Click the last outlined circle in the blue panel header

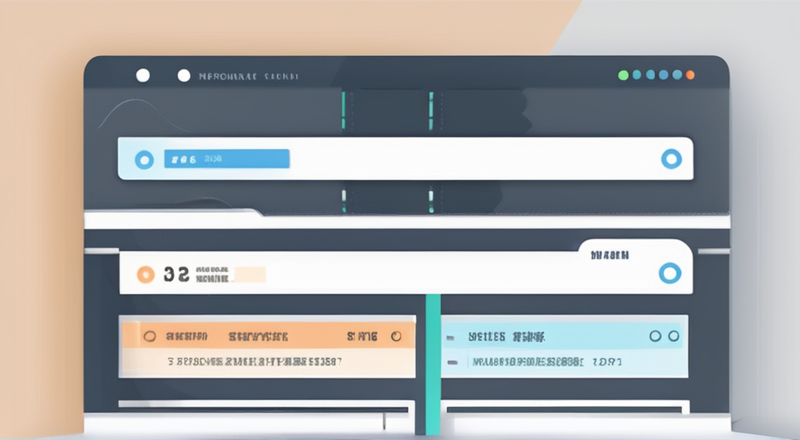(x=673, y=336)
